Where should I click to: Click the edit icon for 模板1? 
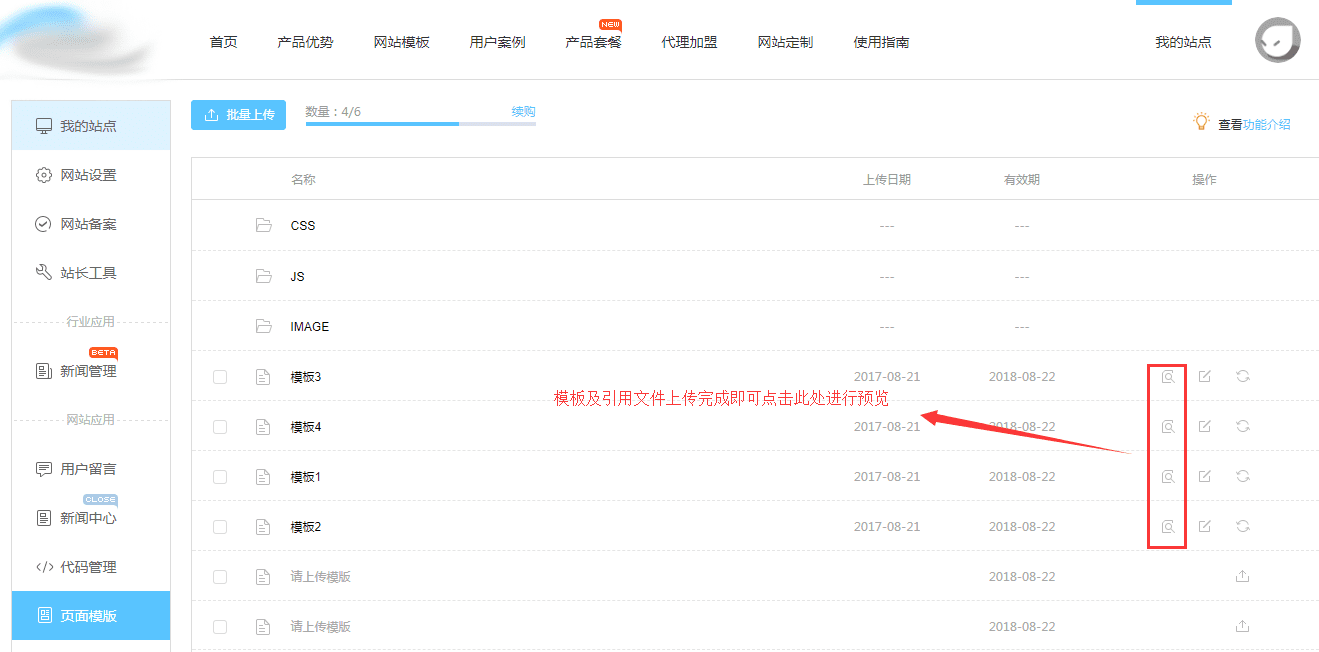(1205, 476)
